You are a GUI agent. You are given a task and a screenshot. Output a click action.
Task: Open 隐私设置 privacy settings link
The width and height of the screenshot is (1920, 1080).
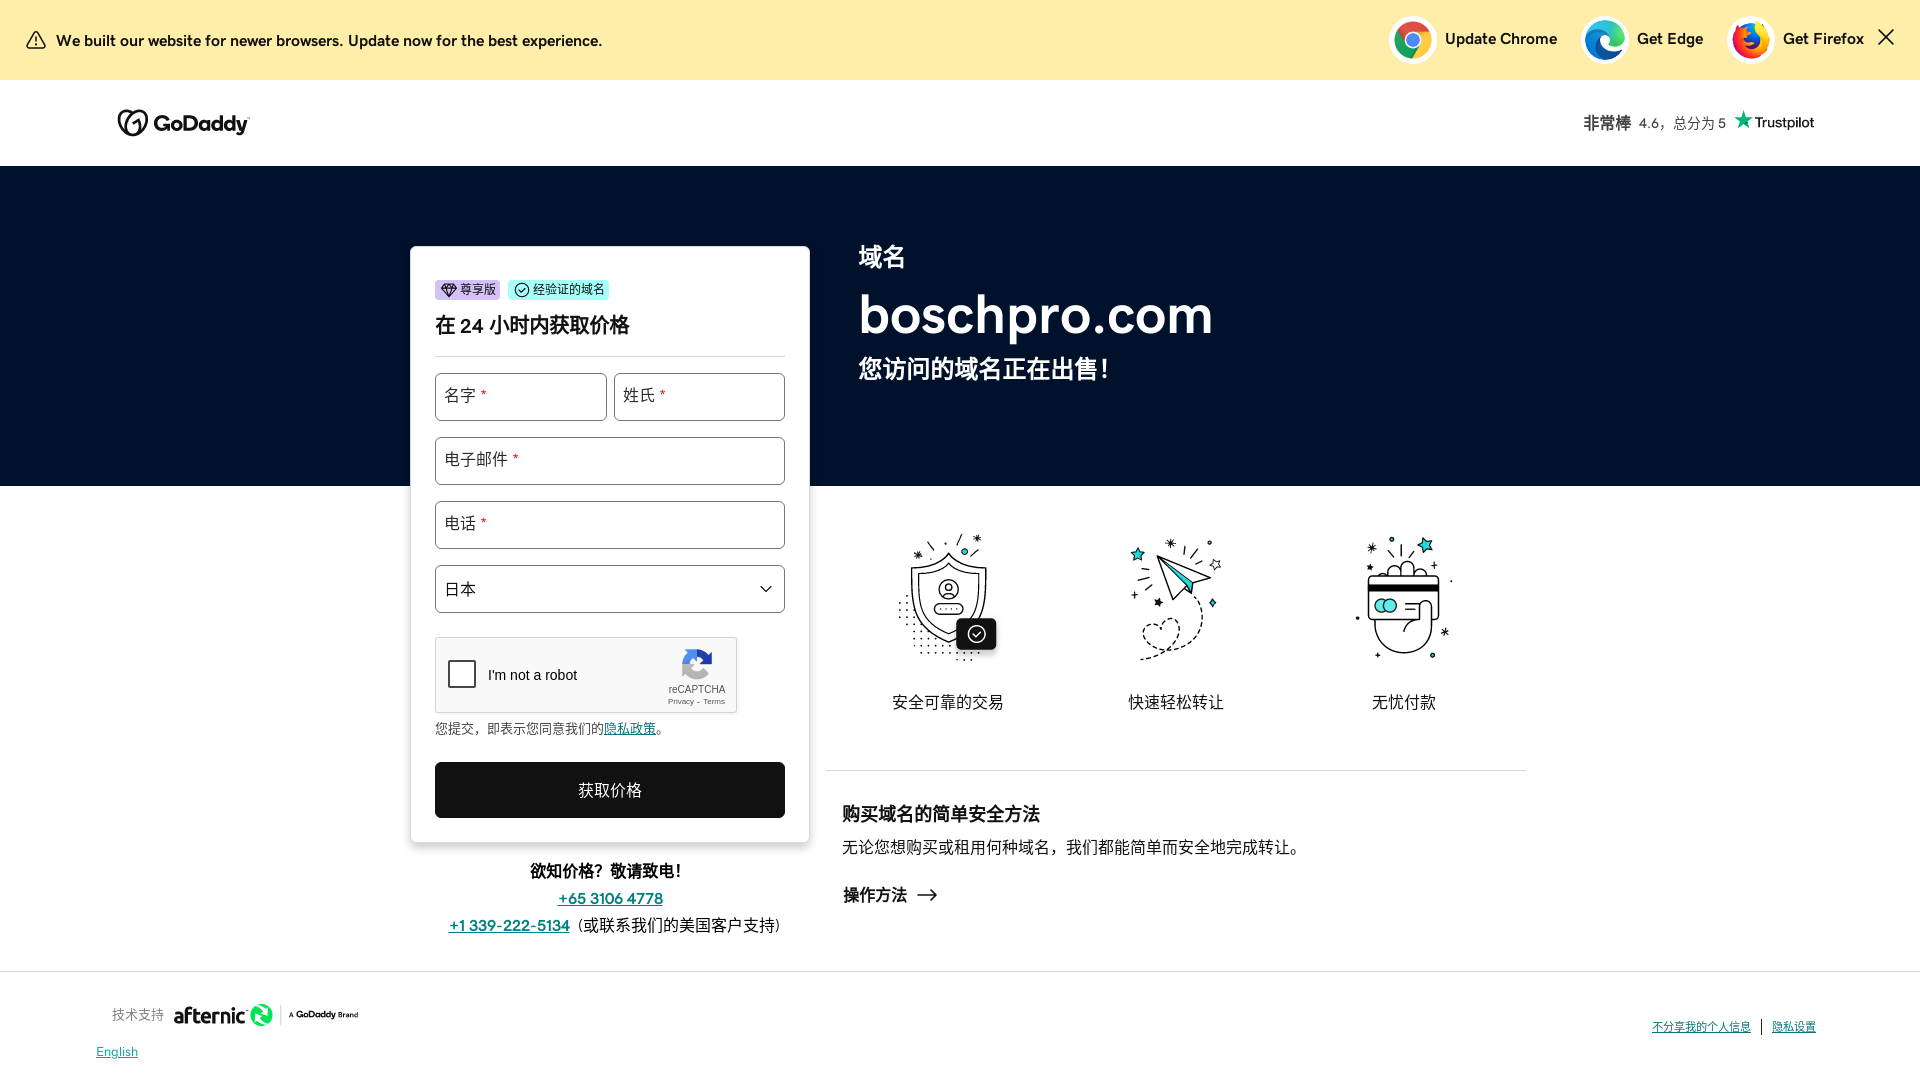pyautogui.click(x=1793, y=1027)
